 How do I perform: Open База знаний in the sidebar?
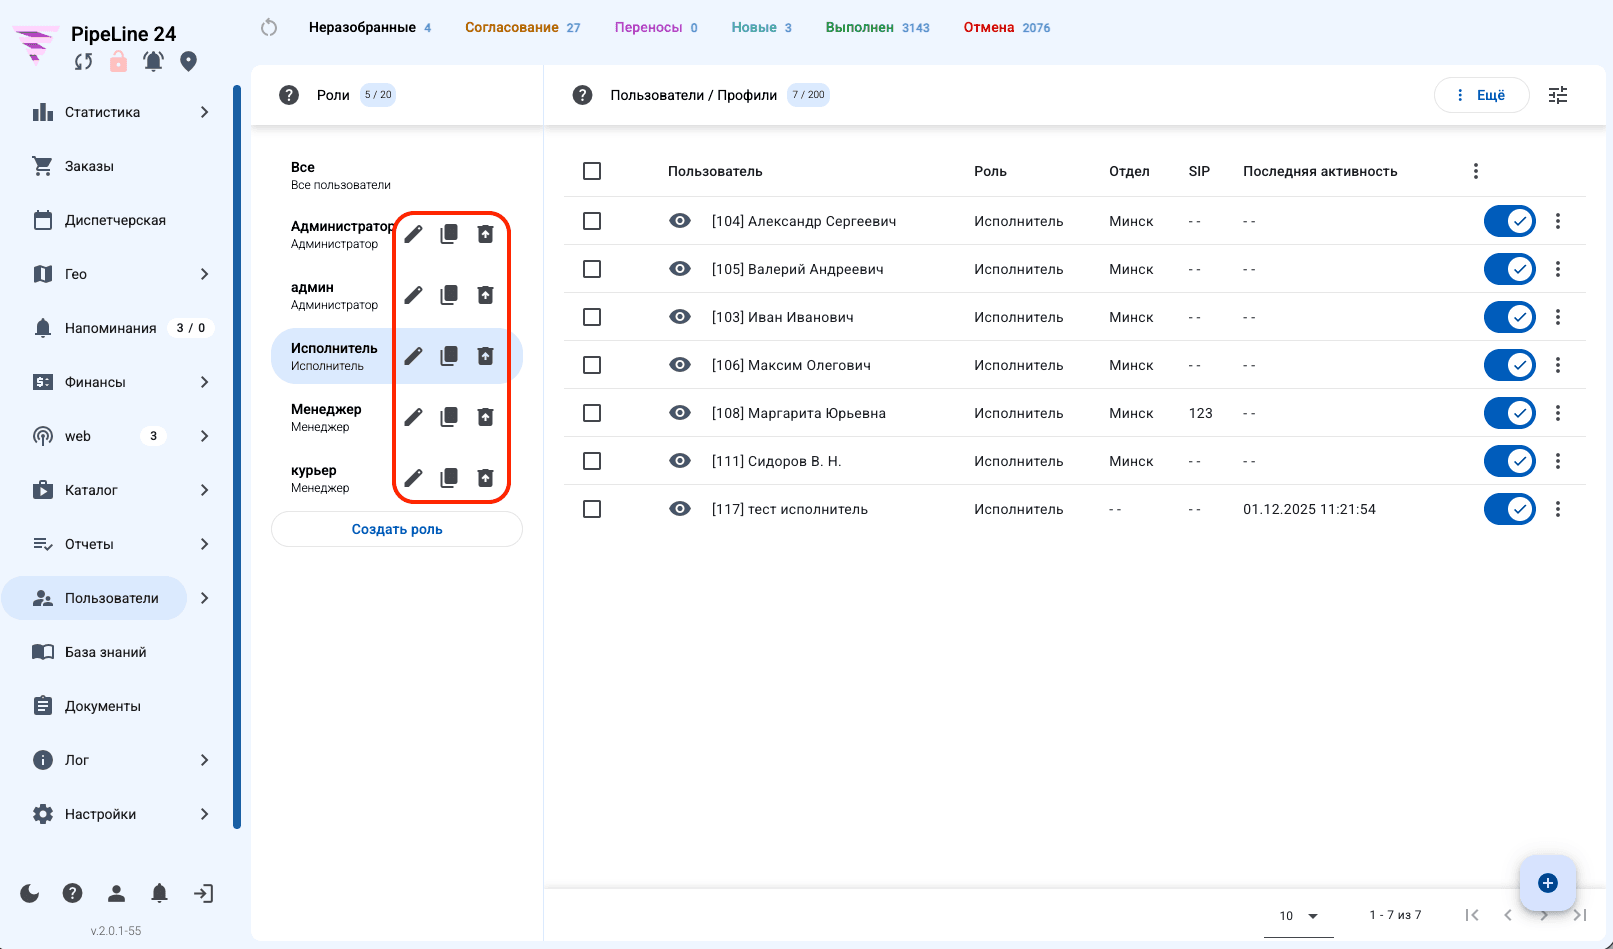[x=106, y=652]
